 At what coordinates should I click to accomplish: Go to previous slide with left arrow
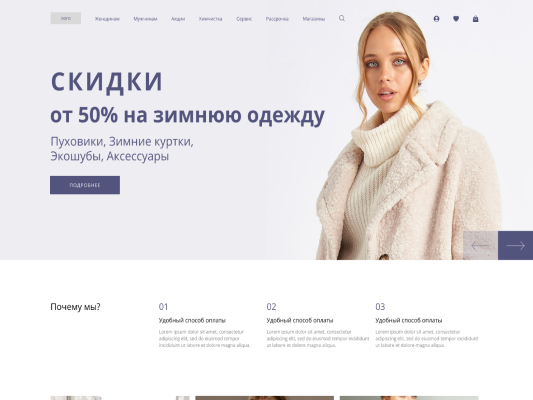pos(480,245)
